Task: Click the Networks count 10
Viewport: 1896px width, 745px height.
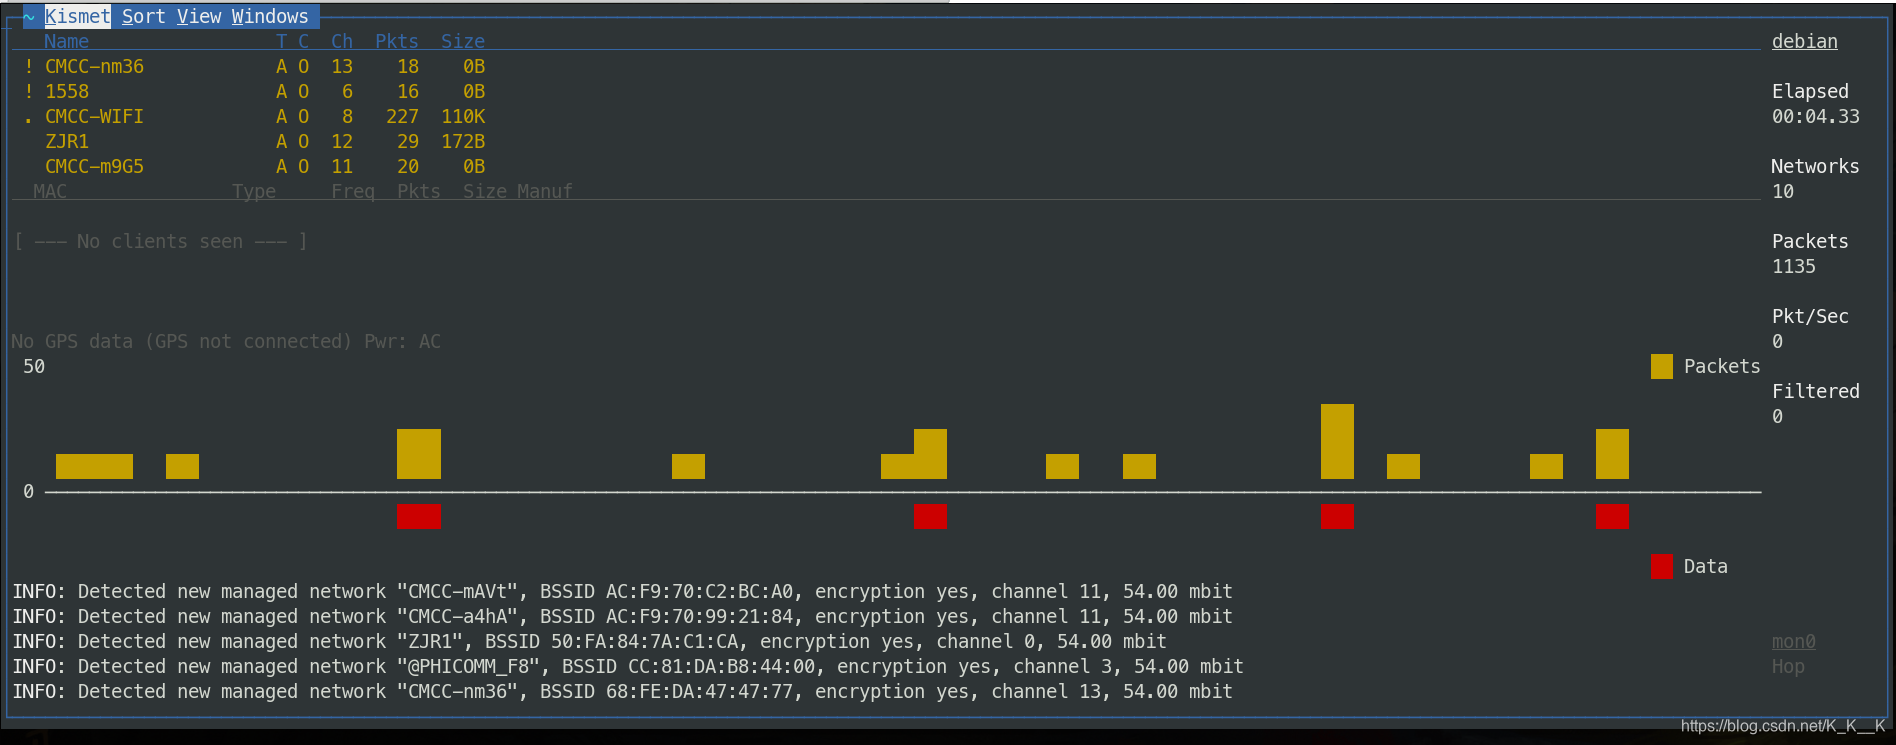Action: point(1783,191)
